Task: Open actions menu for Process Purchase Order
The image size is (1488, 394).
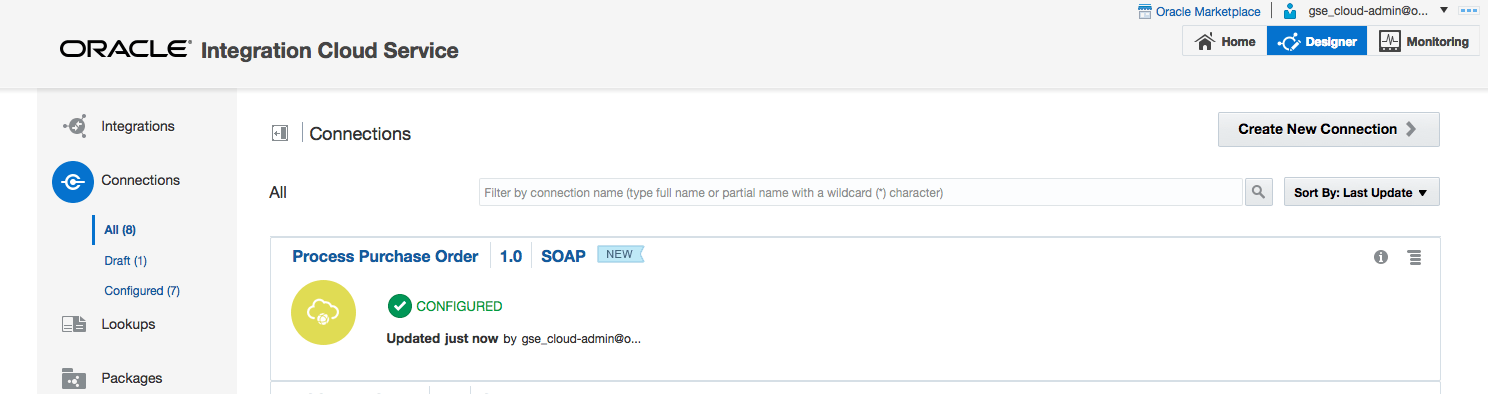Action: [x=1414, y=257]
